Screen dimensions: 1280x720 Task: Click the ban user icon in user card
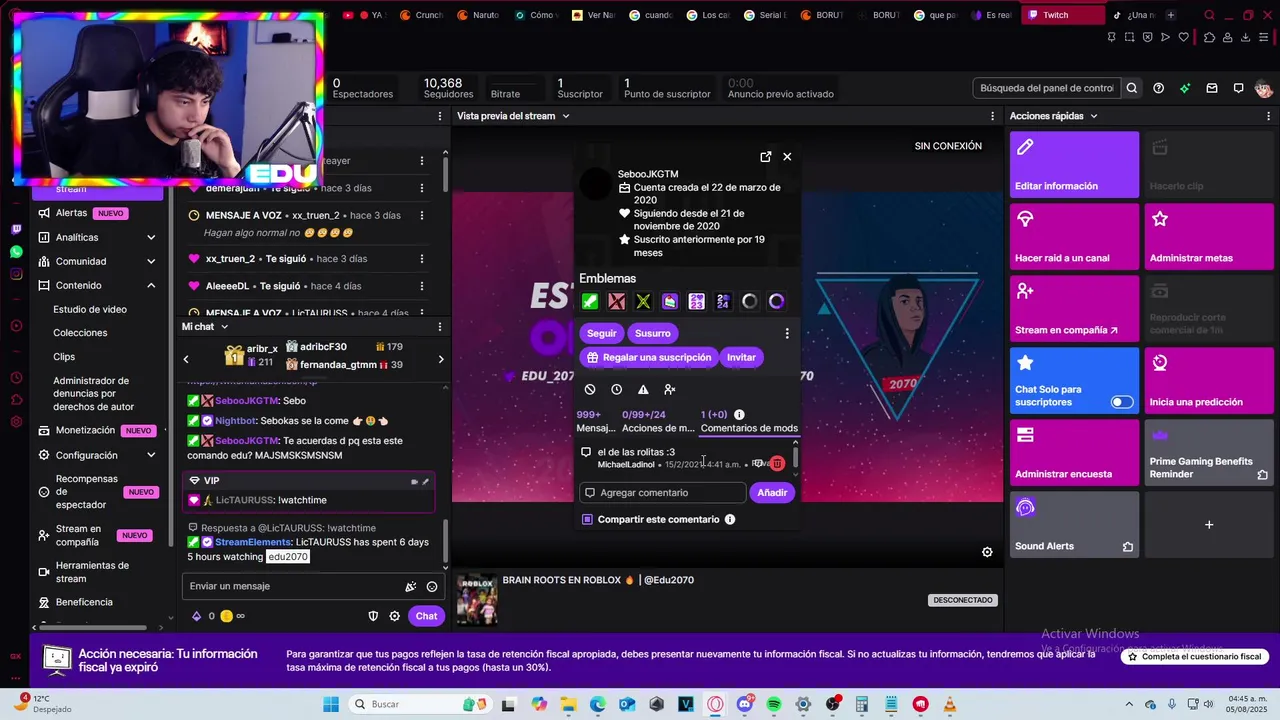click(x=590, y=389)
